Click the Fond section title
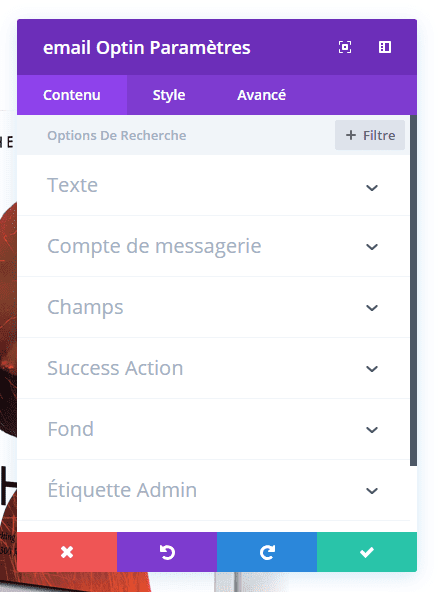 pos(71,429)
